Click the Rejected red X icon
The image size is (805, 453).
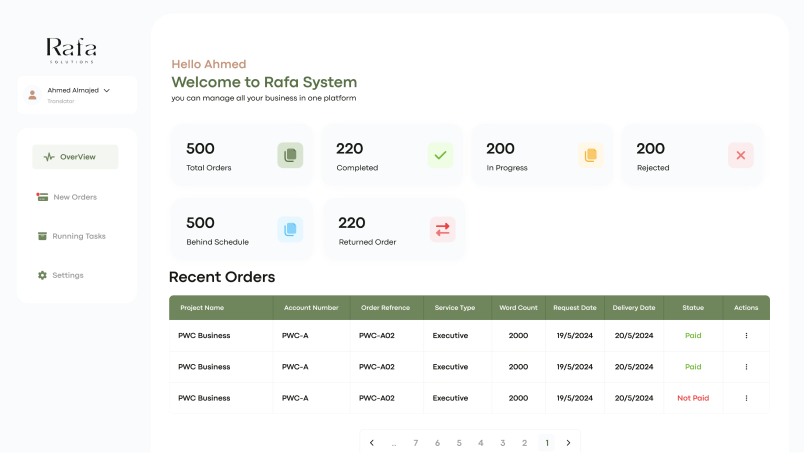740,155
